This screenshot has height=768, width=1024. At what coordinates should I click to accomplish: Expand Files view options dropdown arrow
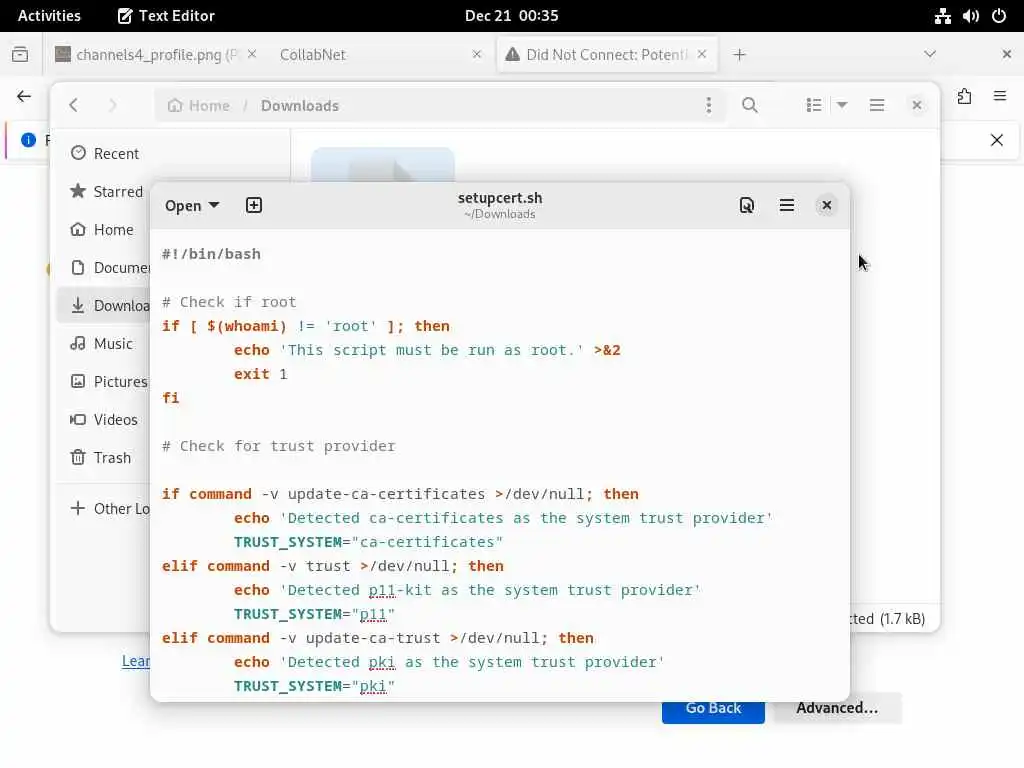coord(842,105)
